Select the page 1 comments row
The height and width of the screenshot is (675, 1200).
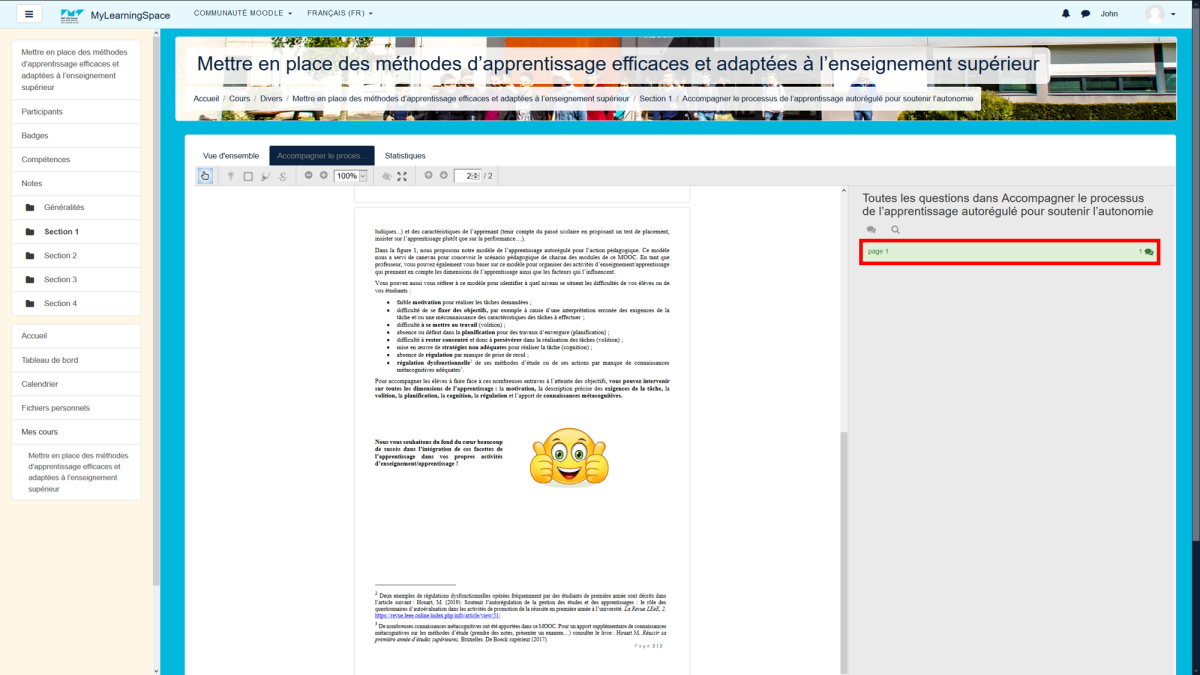point(1010,252)
